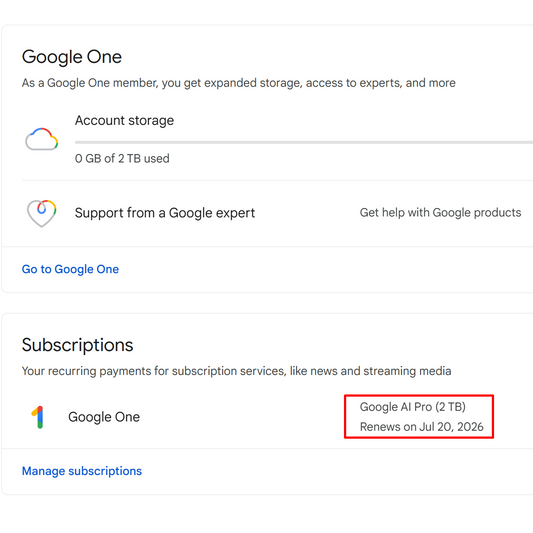Click empty space in the Account storage row

340,160
